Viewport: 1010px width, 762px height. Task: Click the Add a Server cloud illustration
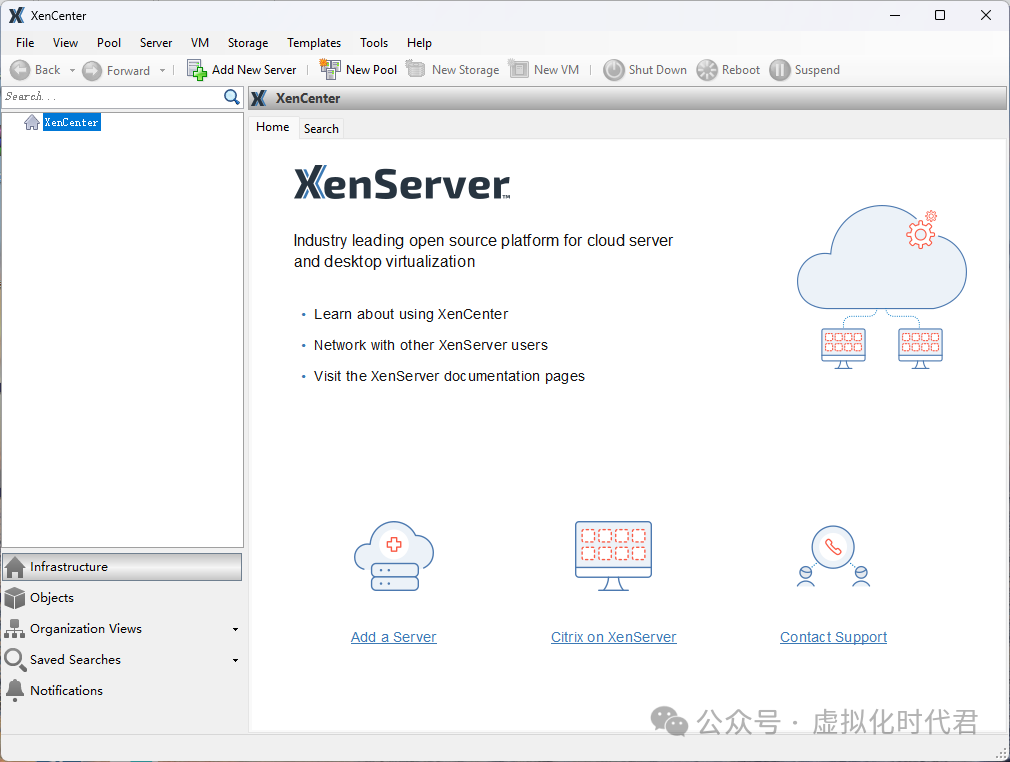(x=394, y=556)
